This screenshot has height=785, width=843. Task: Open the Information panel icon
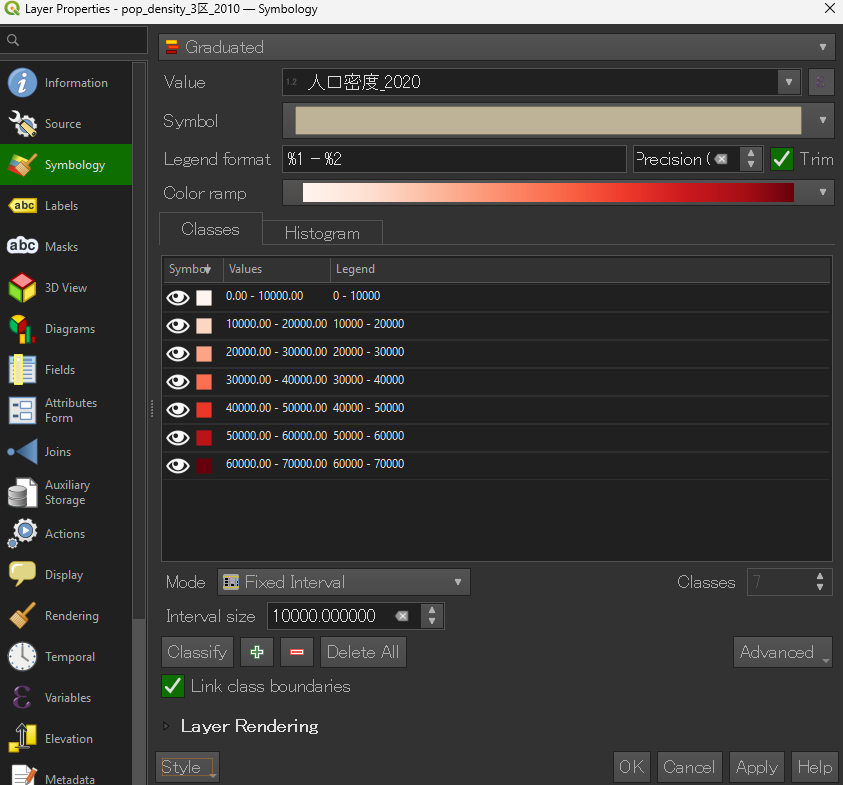[22, 83]
